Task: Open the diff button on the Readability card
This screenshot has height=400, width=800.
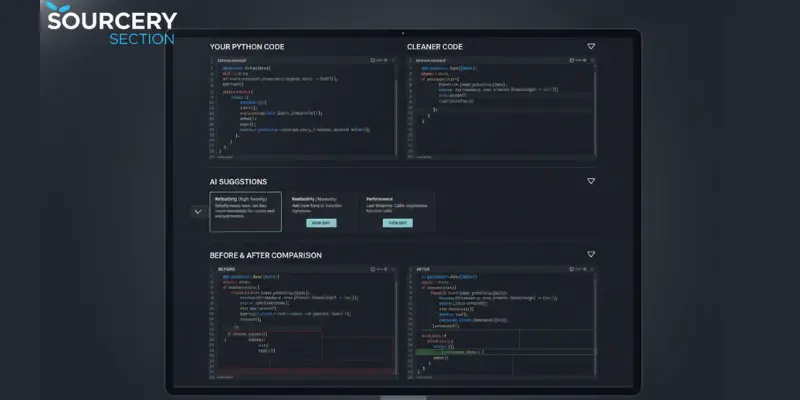Action: point(321,223)
